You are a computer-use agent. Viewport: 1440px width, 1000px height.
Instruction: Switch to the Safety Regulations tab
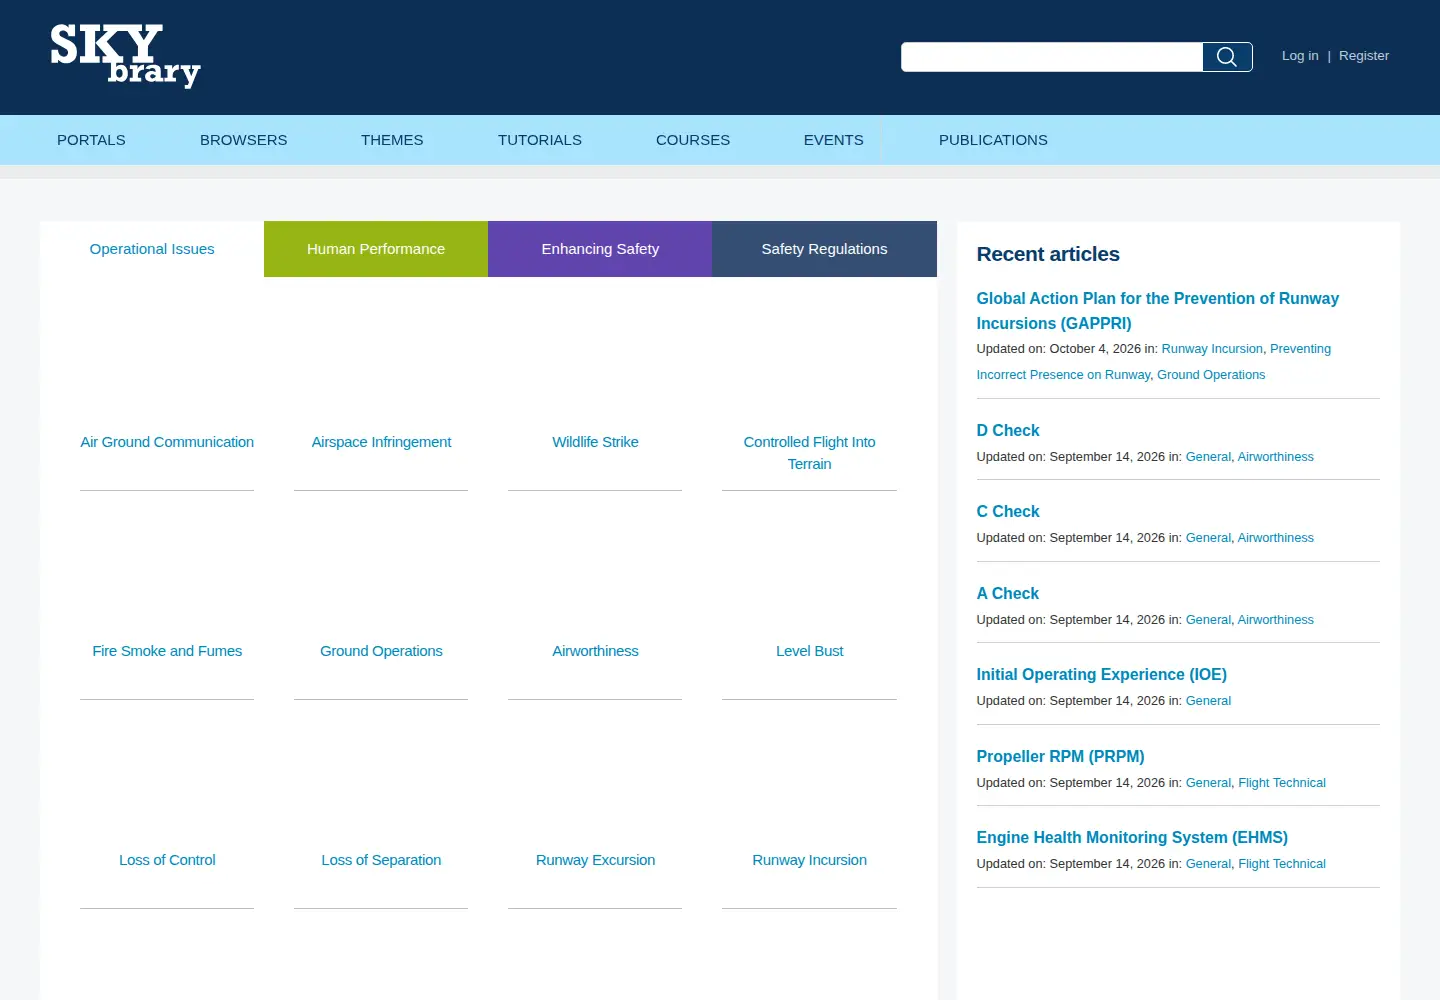pos(824,249)
